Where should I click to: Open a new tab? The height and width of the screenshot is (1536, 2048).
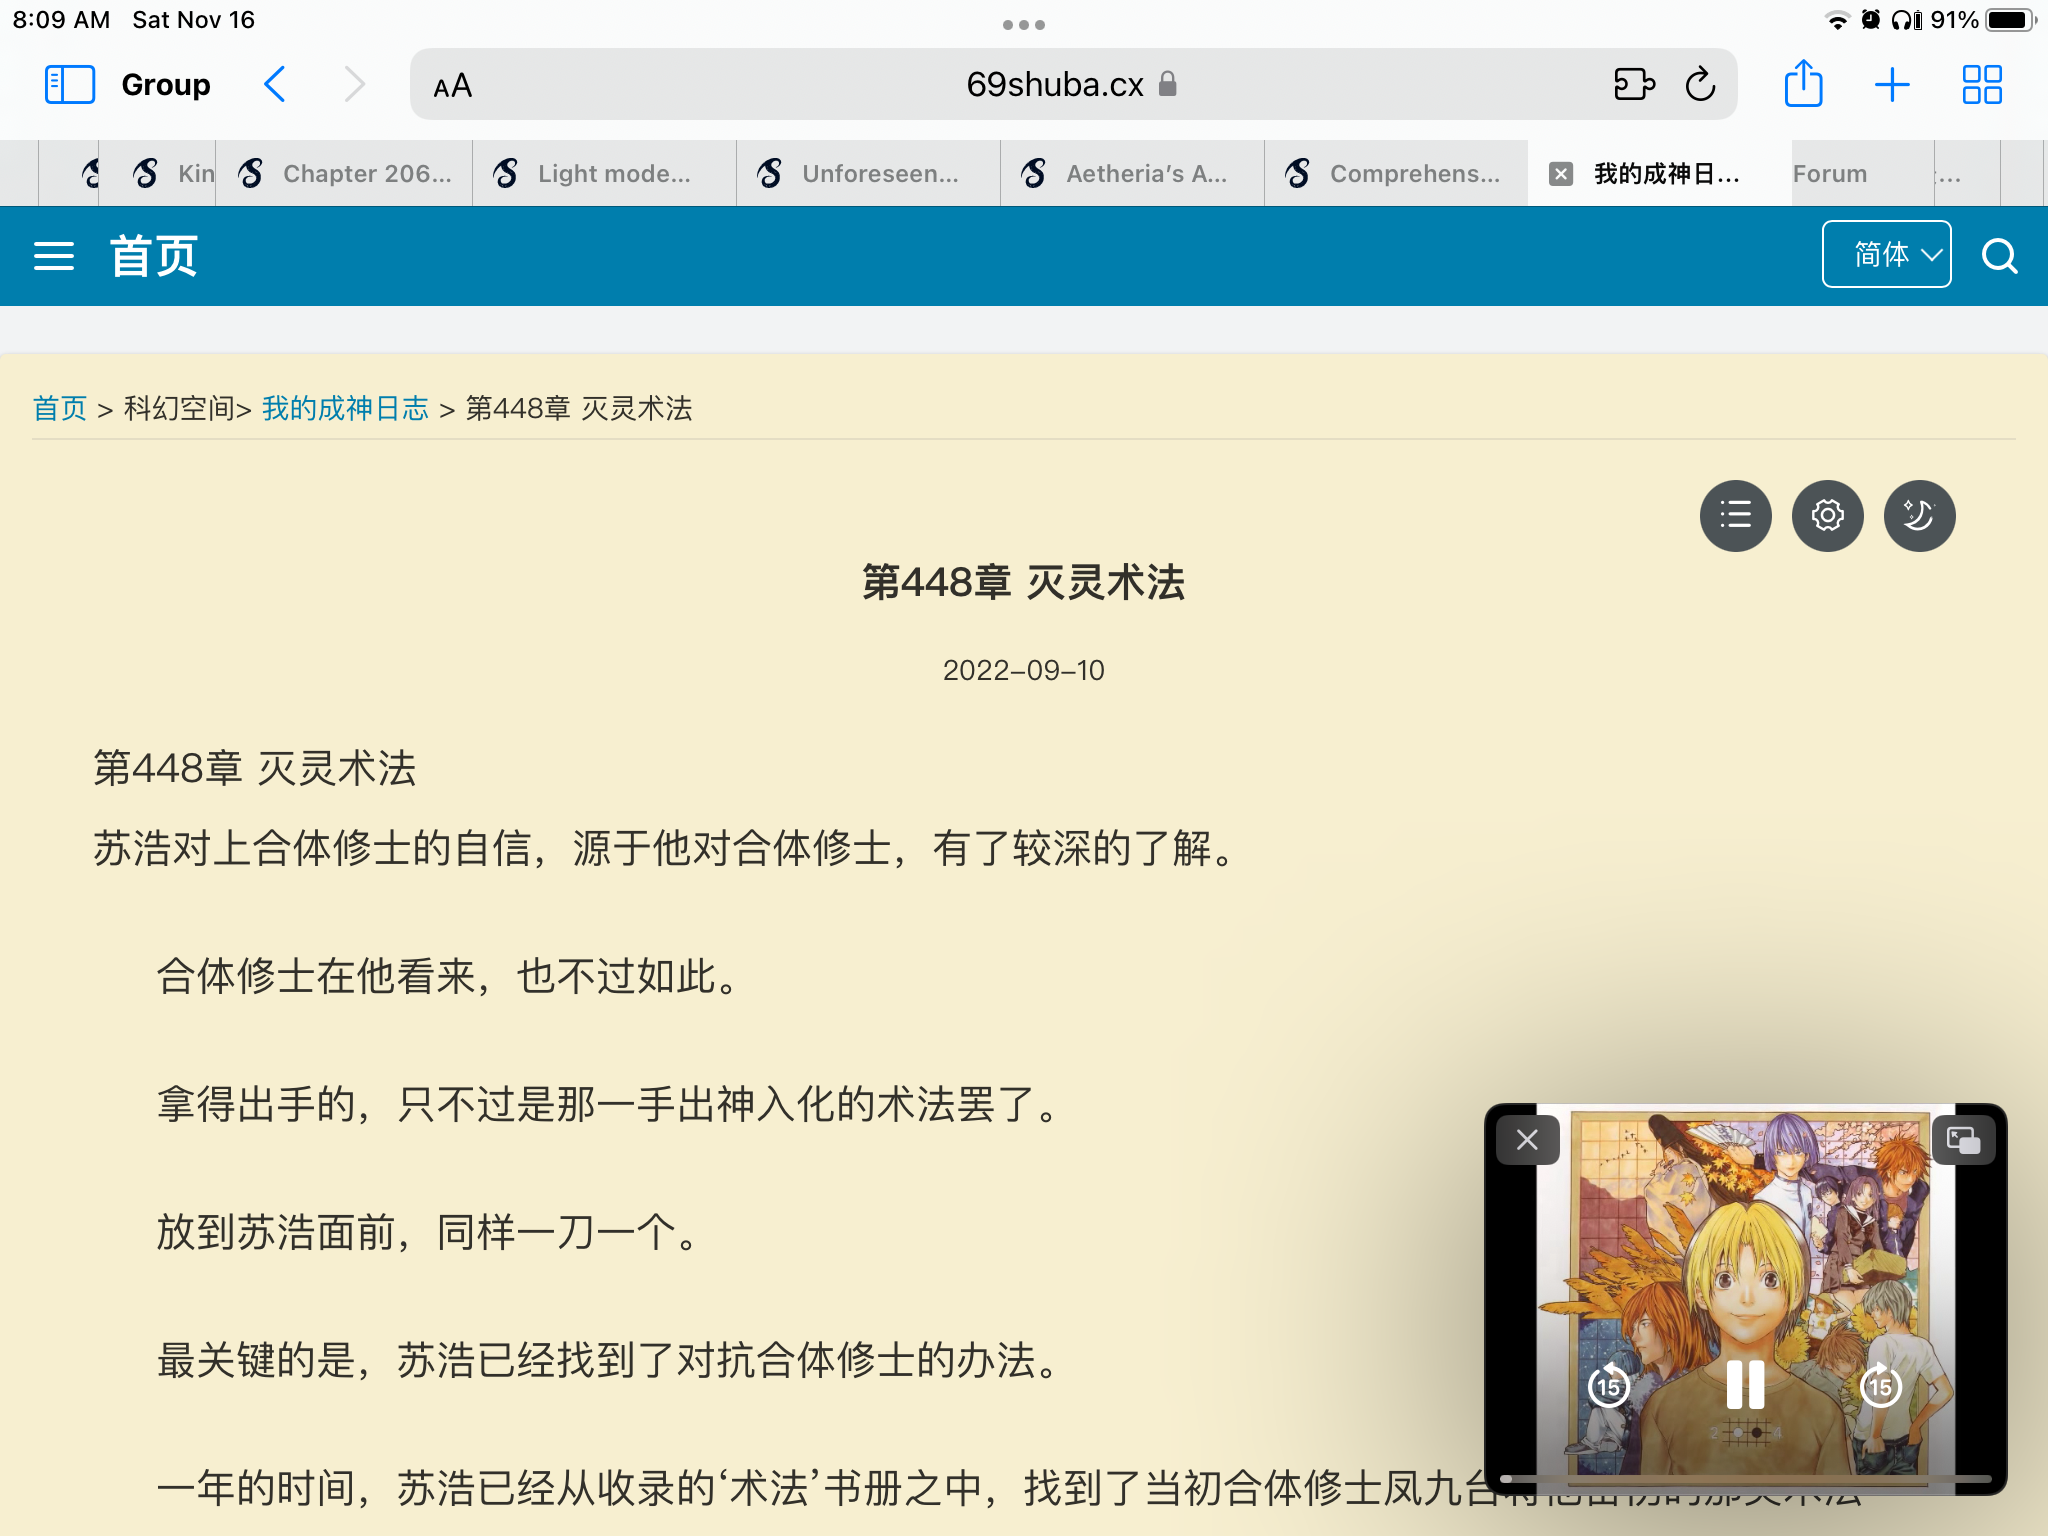[x=1893, y=85]
